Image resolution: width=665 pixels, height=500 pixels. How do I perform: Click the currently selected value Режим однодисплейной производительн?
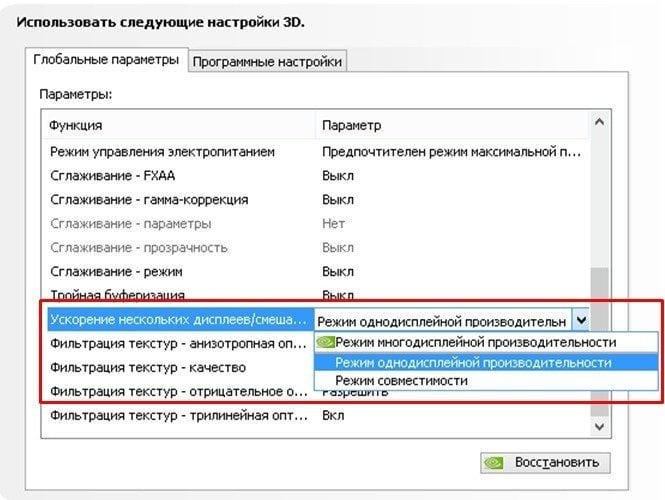click(442, 322)
